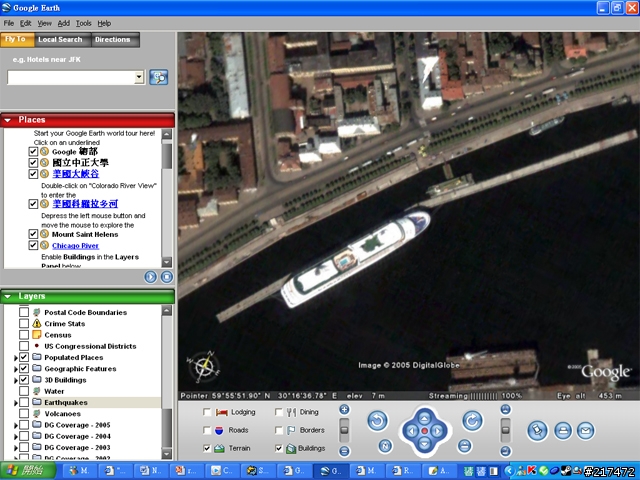640x480 pixels.
Task: Click the print icon button
Action: tap(563, 431)
